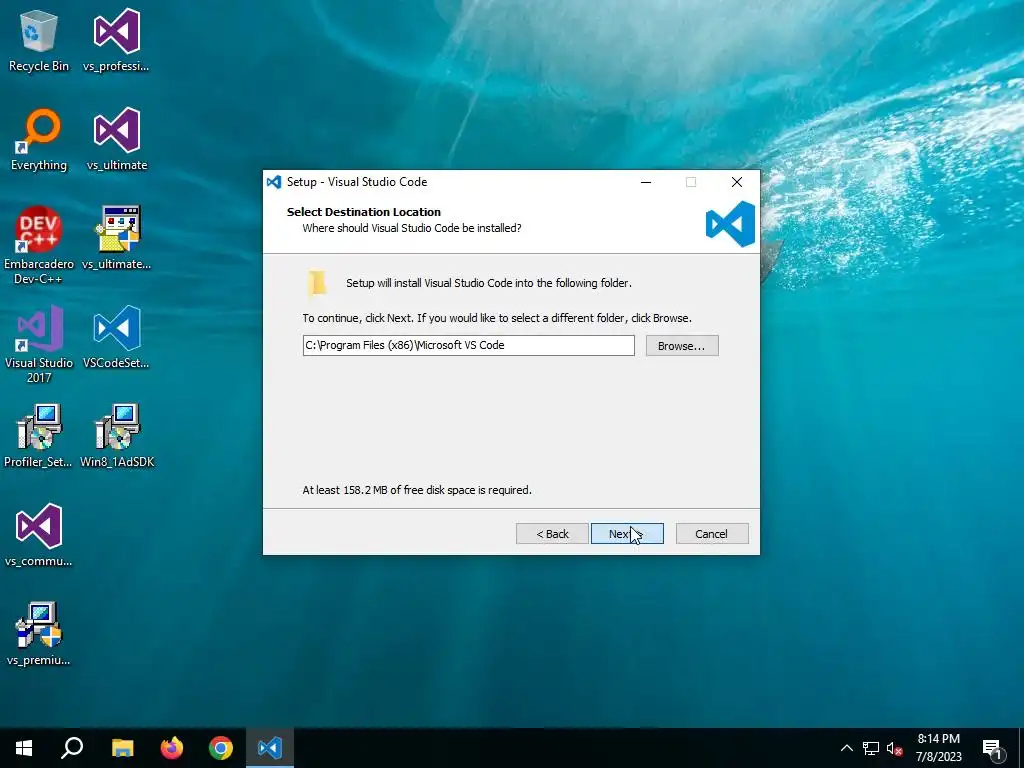Select vs_professi... installer desktop icon
This screenshot has width=1024, height=768.
click(116, 41)
